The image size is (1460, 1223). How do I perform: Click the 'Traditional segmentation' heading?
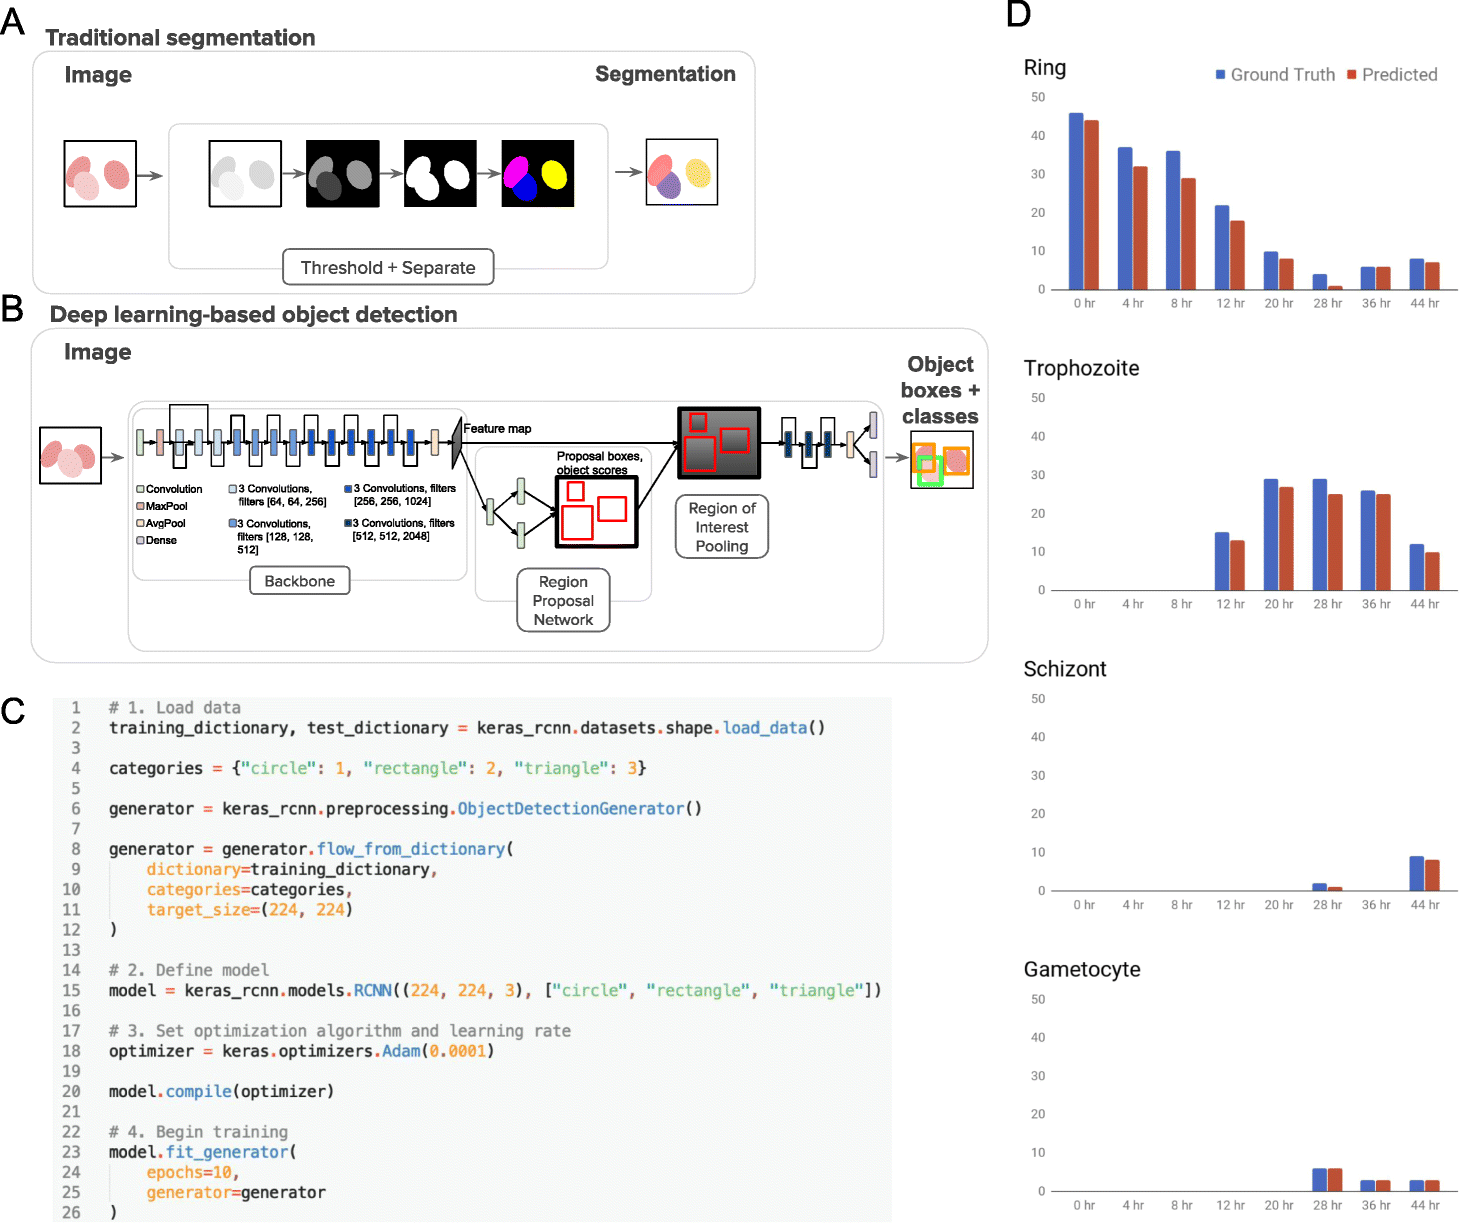pyautogui.click(x=180, y=38)
